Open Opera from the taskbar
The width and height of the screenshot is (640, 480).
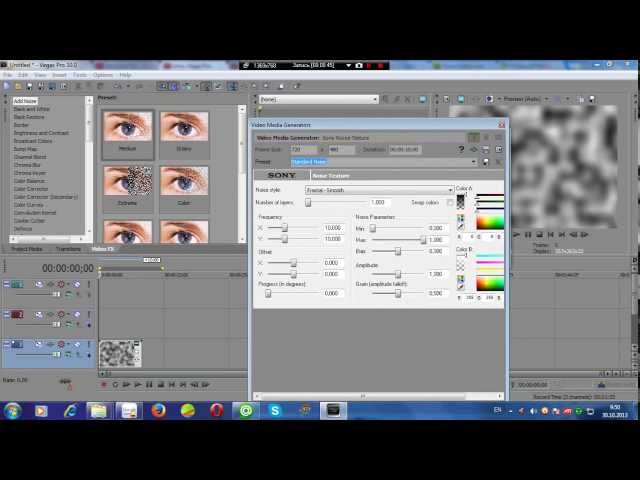coord(217,410)
